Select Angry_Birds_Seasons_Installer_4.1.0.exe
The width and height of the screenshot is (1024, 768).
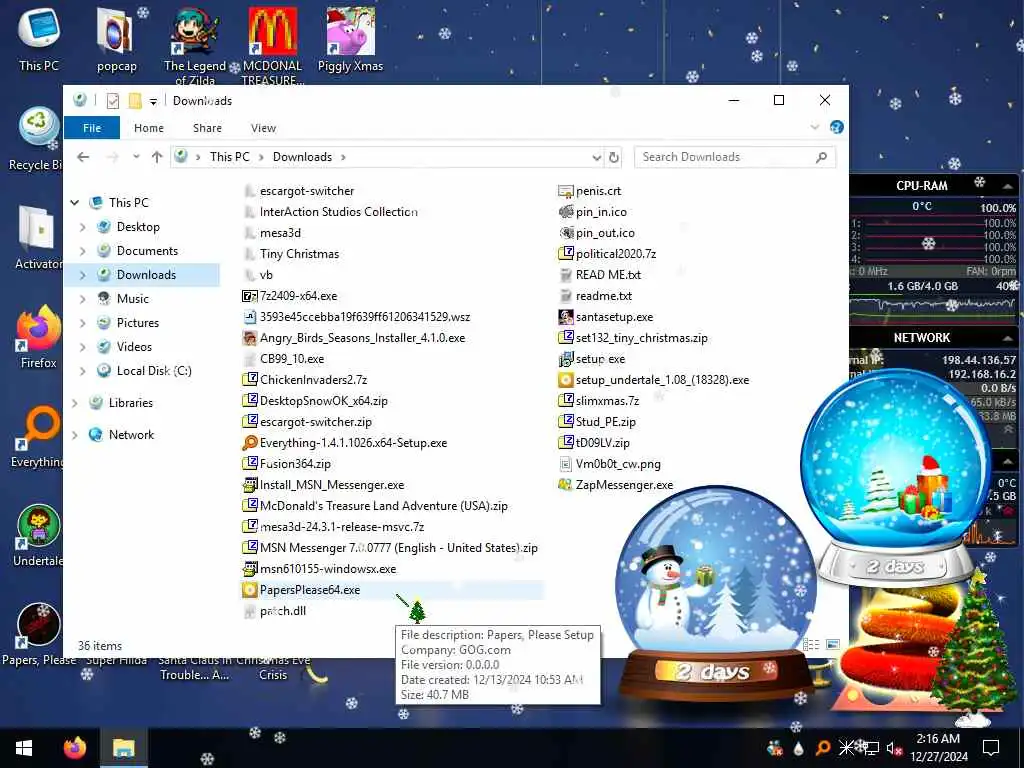(354, 338)
